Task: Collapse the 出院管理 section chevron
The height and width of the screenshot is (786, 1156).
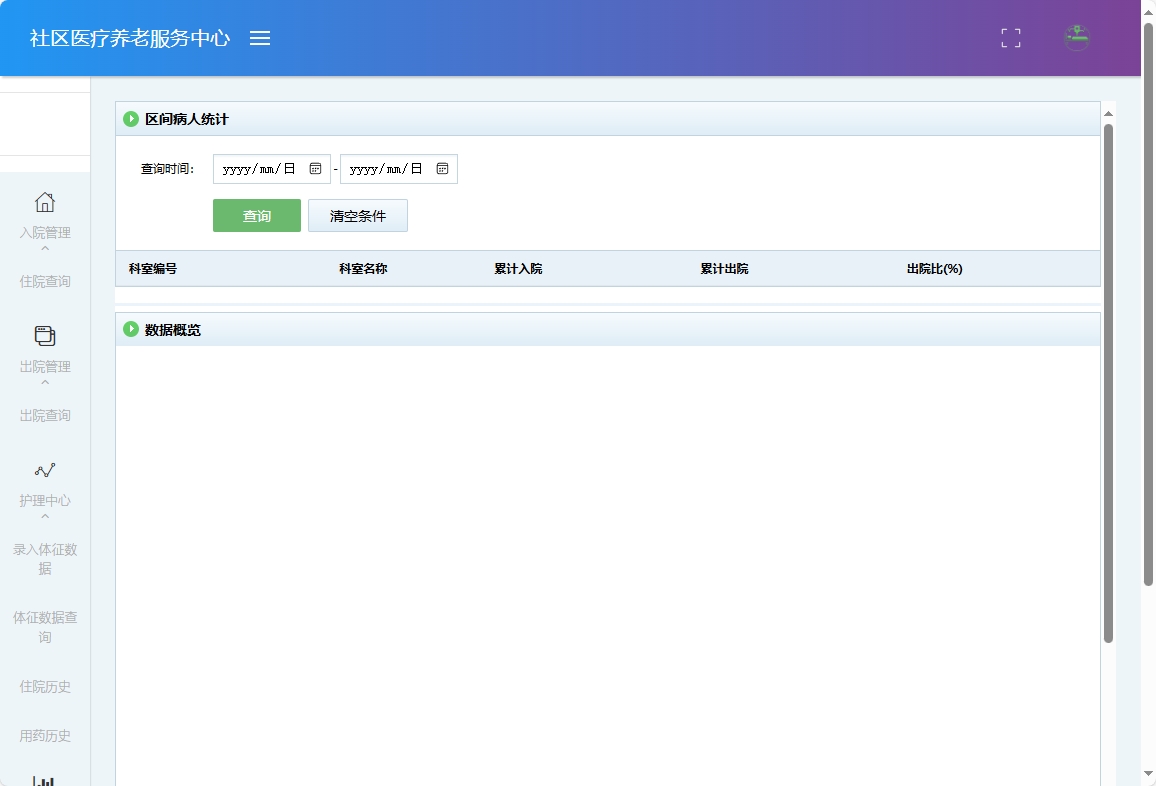Action: (44, 384)
